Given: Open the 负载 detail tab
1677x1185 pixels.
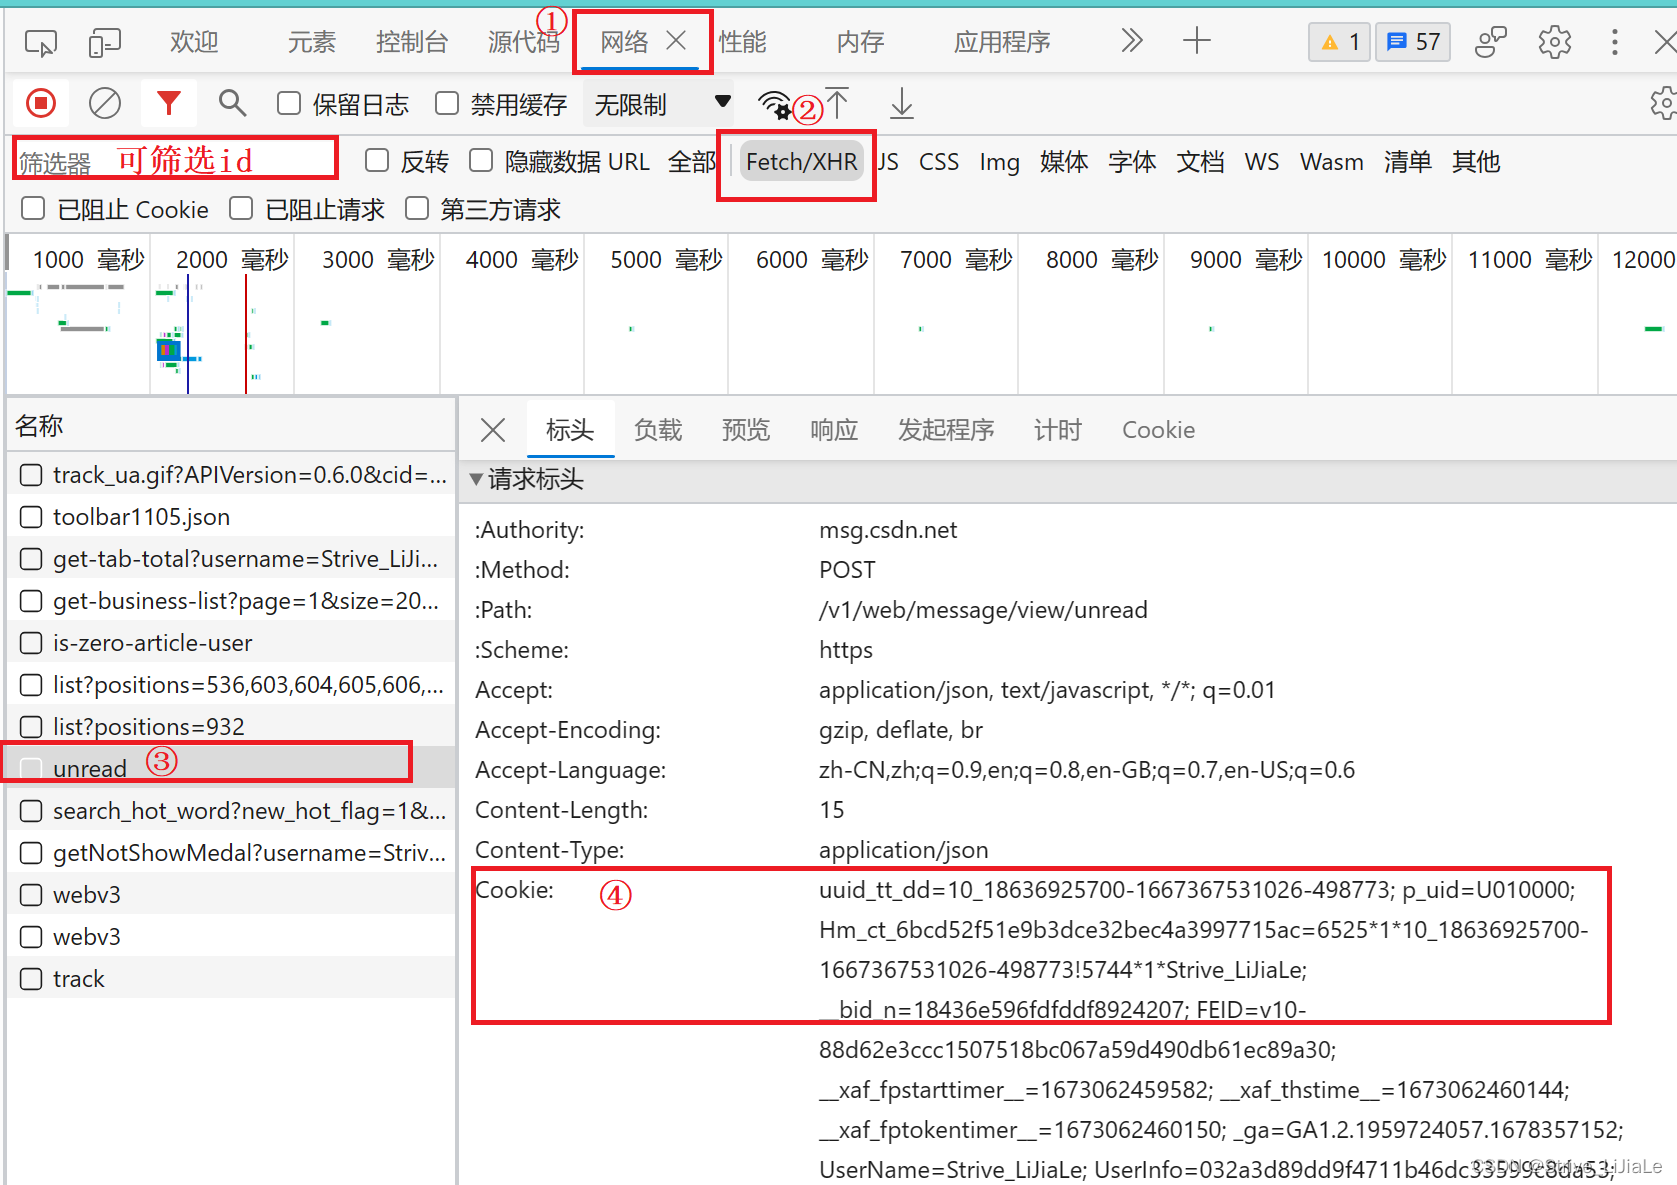Looking at the screenshot, I should pyautogui.click(x=658, y=430).
